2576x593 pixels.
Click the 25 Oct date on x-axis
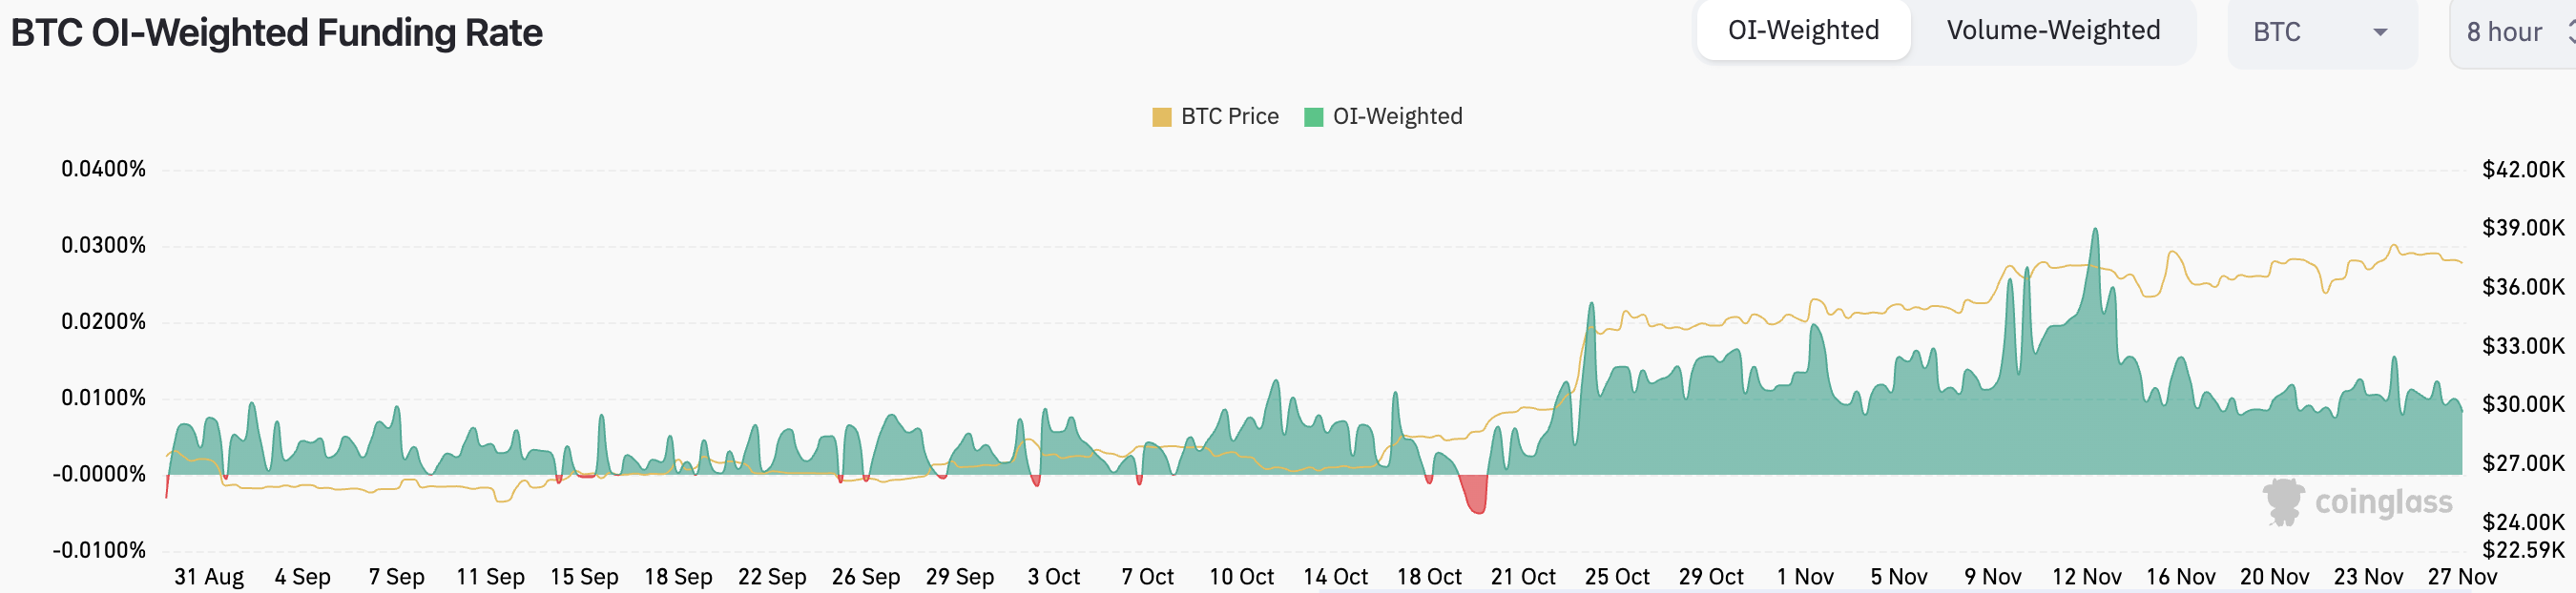click(x=1617, y=577)
